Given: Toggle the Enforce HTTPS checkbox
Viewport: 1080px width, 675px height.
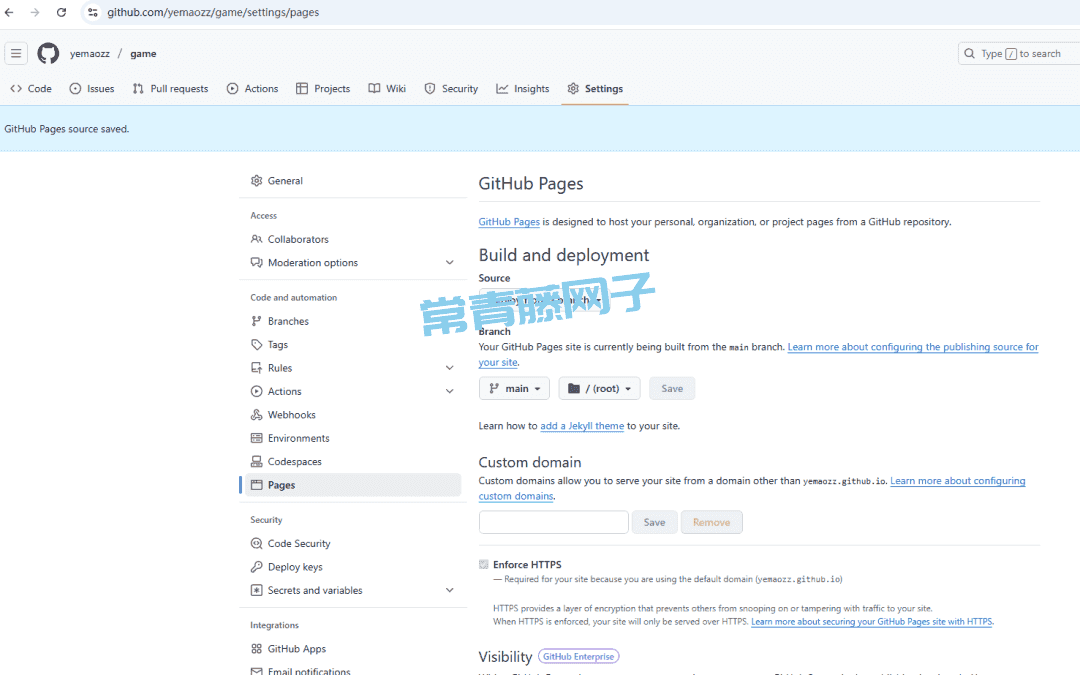Looking at the screenshot, I should tap(484, 565).
